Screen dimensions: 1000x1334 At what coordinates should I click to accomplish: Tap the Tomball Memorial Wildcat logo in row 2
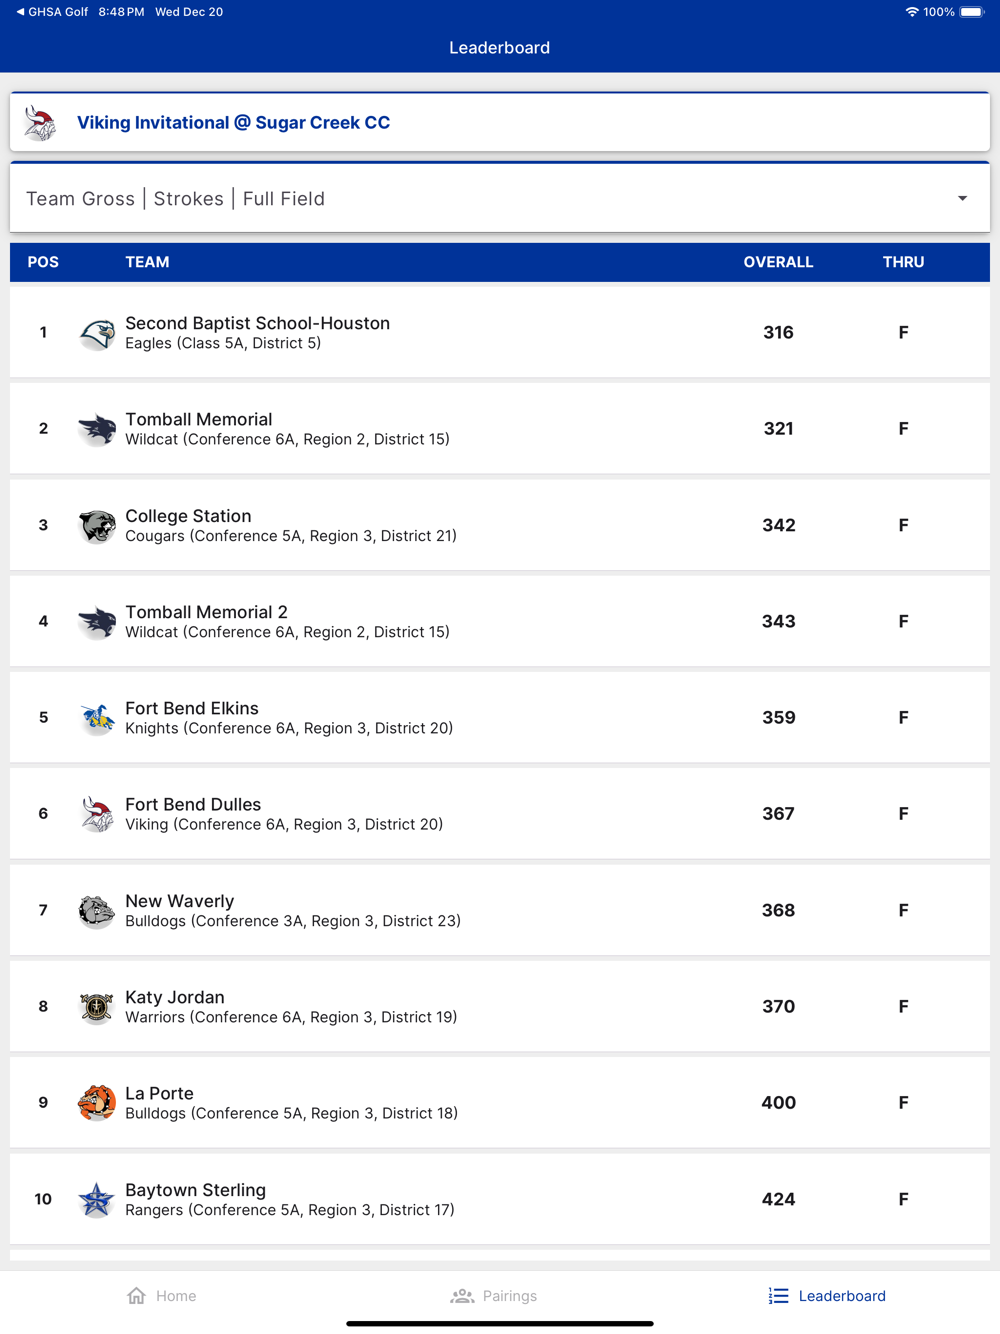97,429
